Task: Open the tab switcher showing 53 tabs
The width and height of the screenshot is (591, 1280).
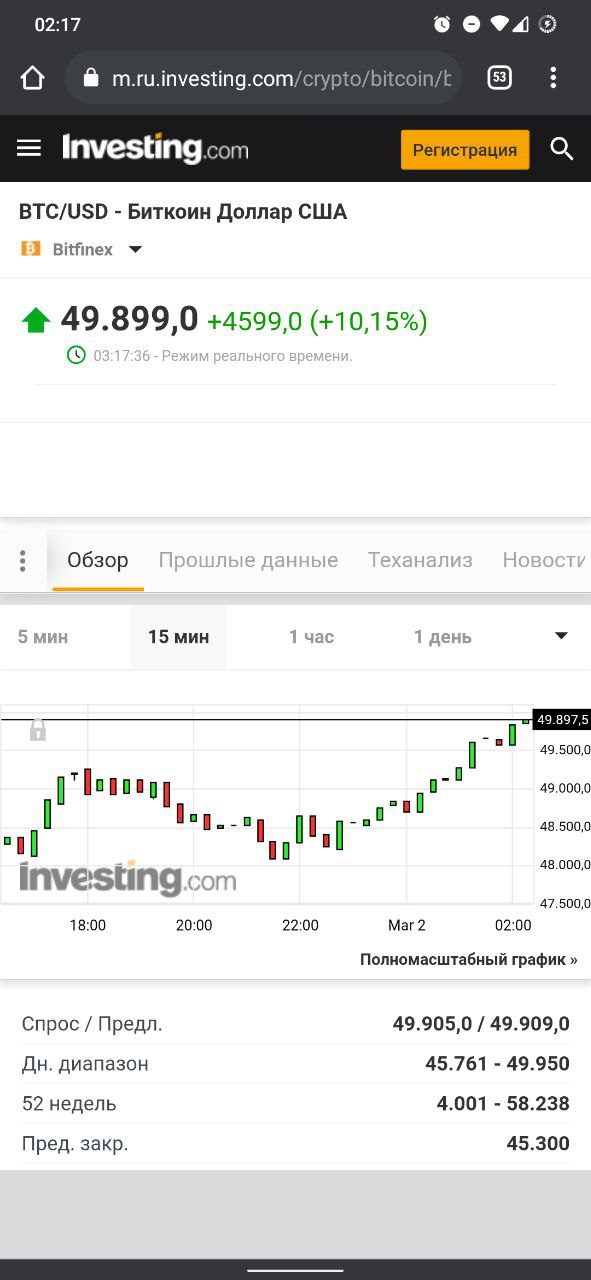Action: [x=499, y=78]
